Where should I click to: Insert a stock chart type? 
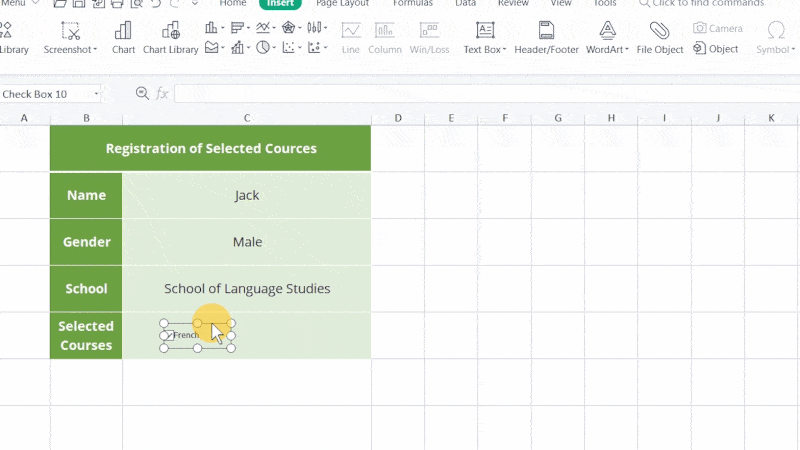[x=314, y=28]
